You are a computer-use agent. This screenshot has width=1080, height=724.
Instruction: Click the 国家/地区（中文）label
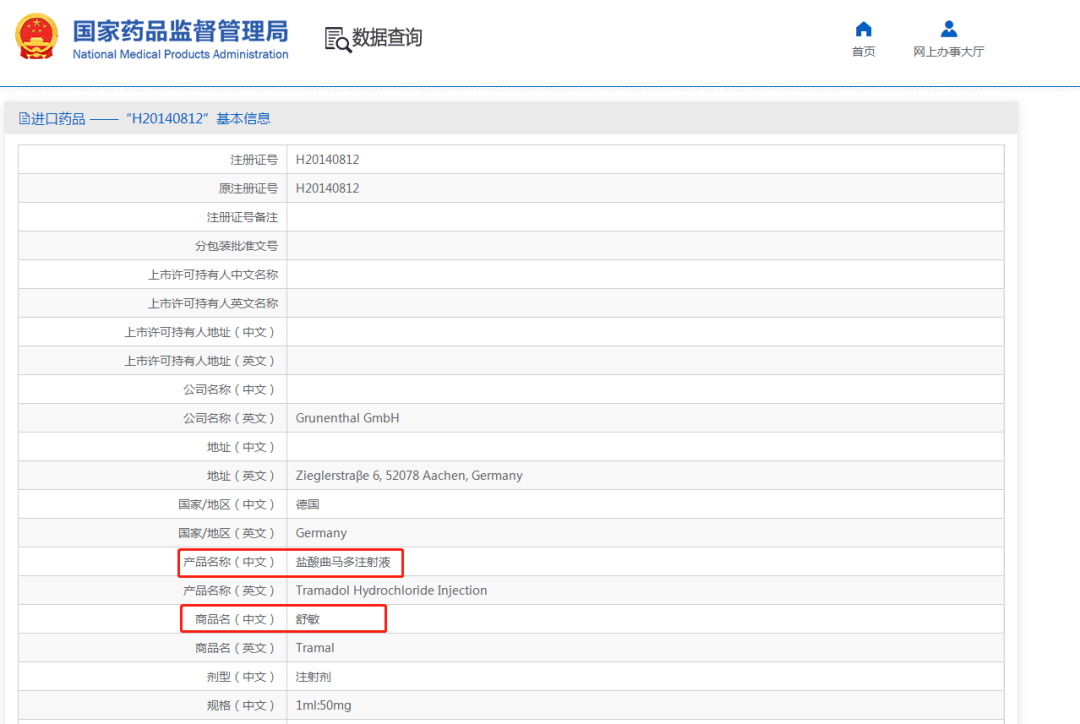[x=227, y=505]
